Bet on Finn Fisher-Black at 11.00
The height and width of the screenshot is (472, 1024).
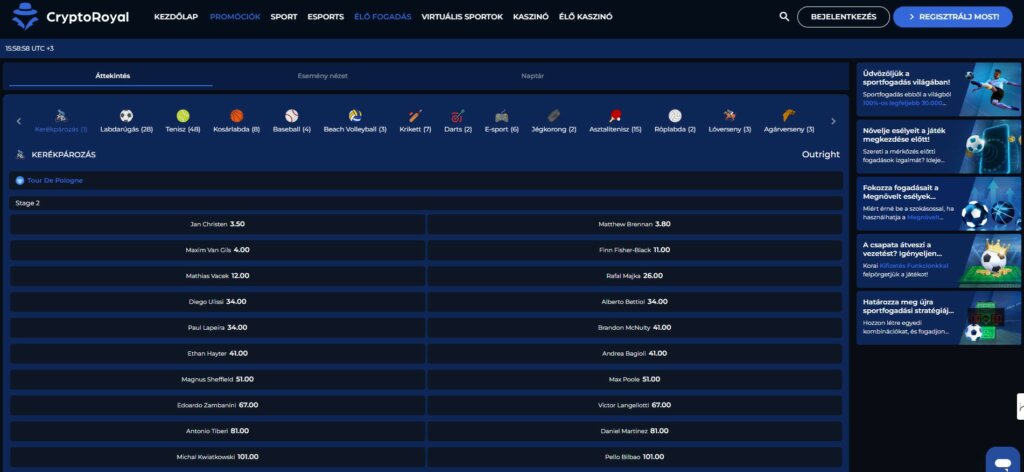tap(635, 250)
